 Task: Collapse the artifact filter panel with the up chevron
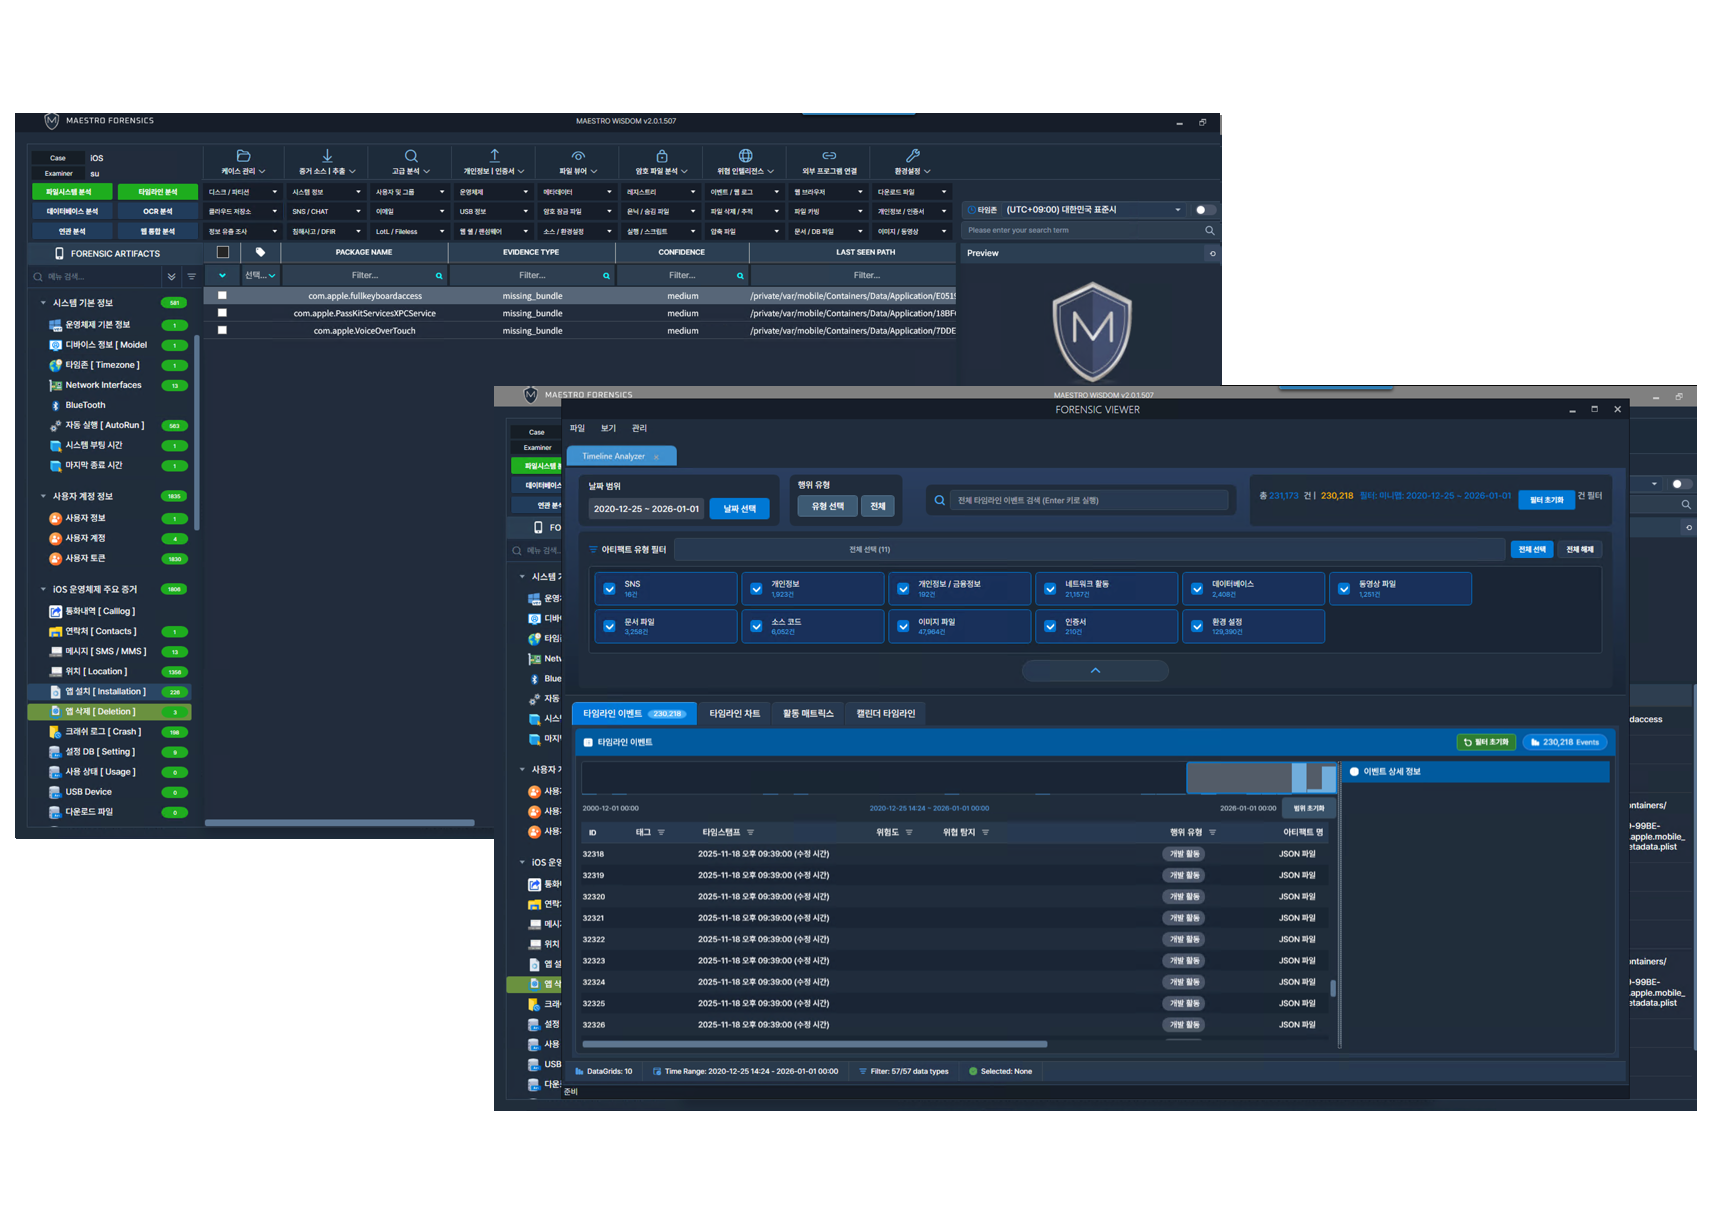1095,670
